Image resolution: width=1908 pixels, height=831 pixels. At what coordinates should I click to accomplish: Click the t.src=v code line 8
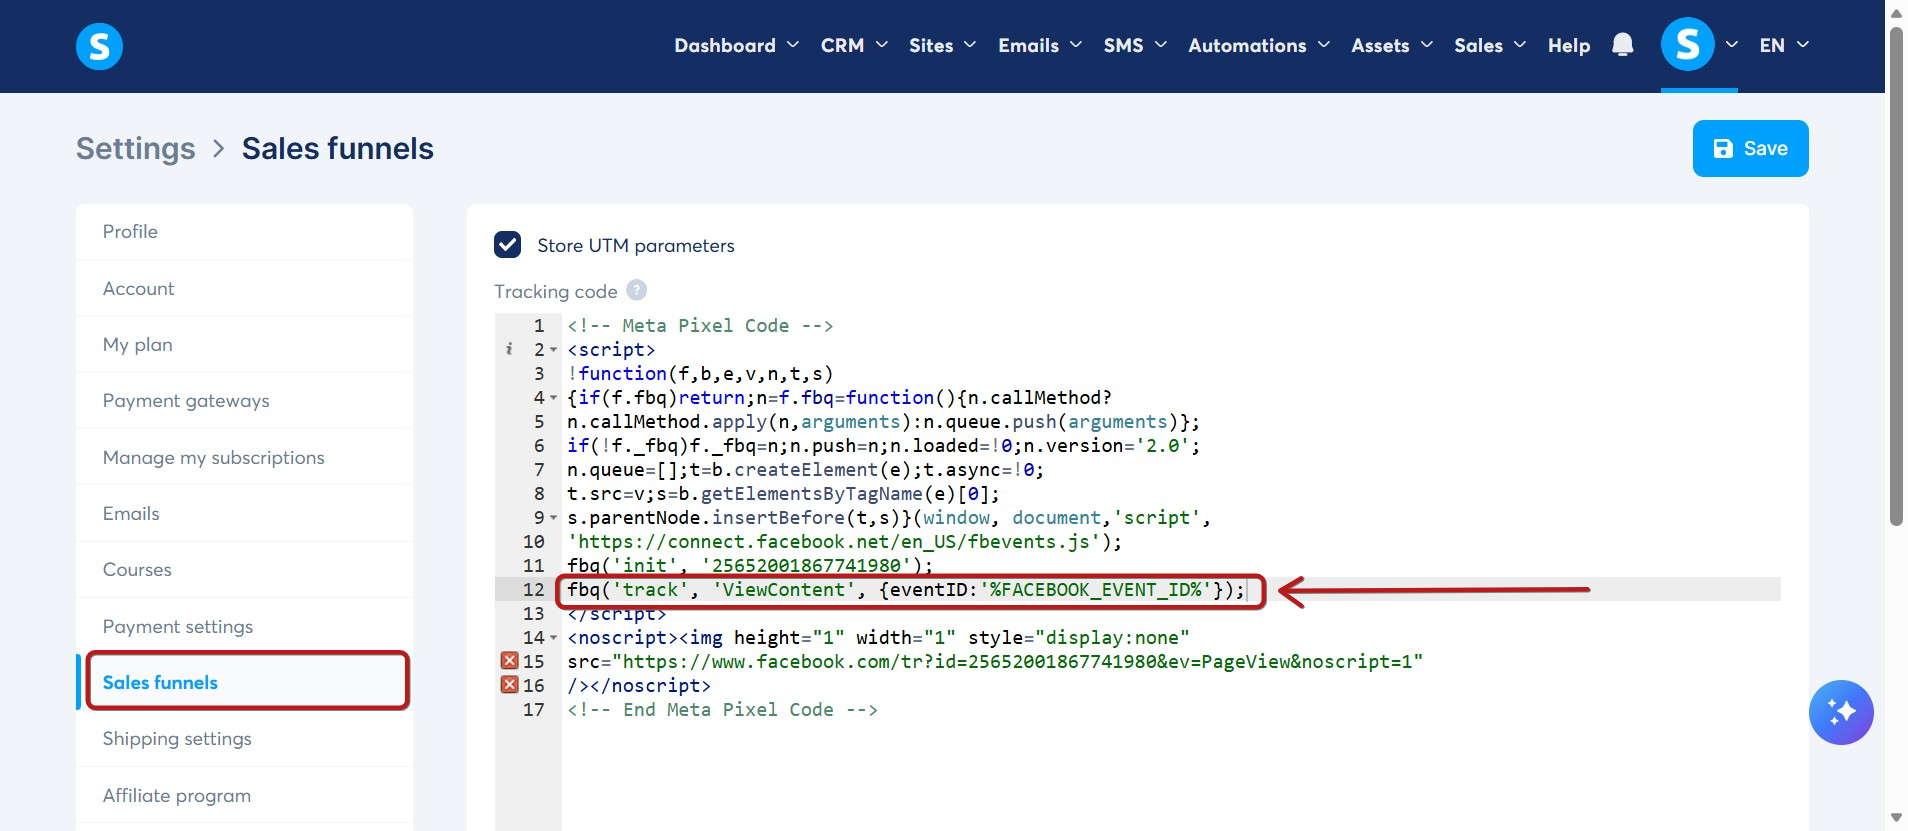tap(783, 494)
